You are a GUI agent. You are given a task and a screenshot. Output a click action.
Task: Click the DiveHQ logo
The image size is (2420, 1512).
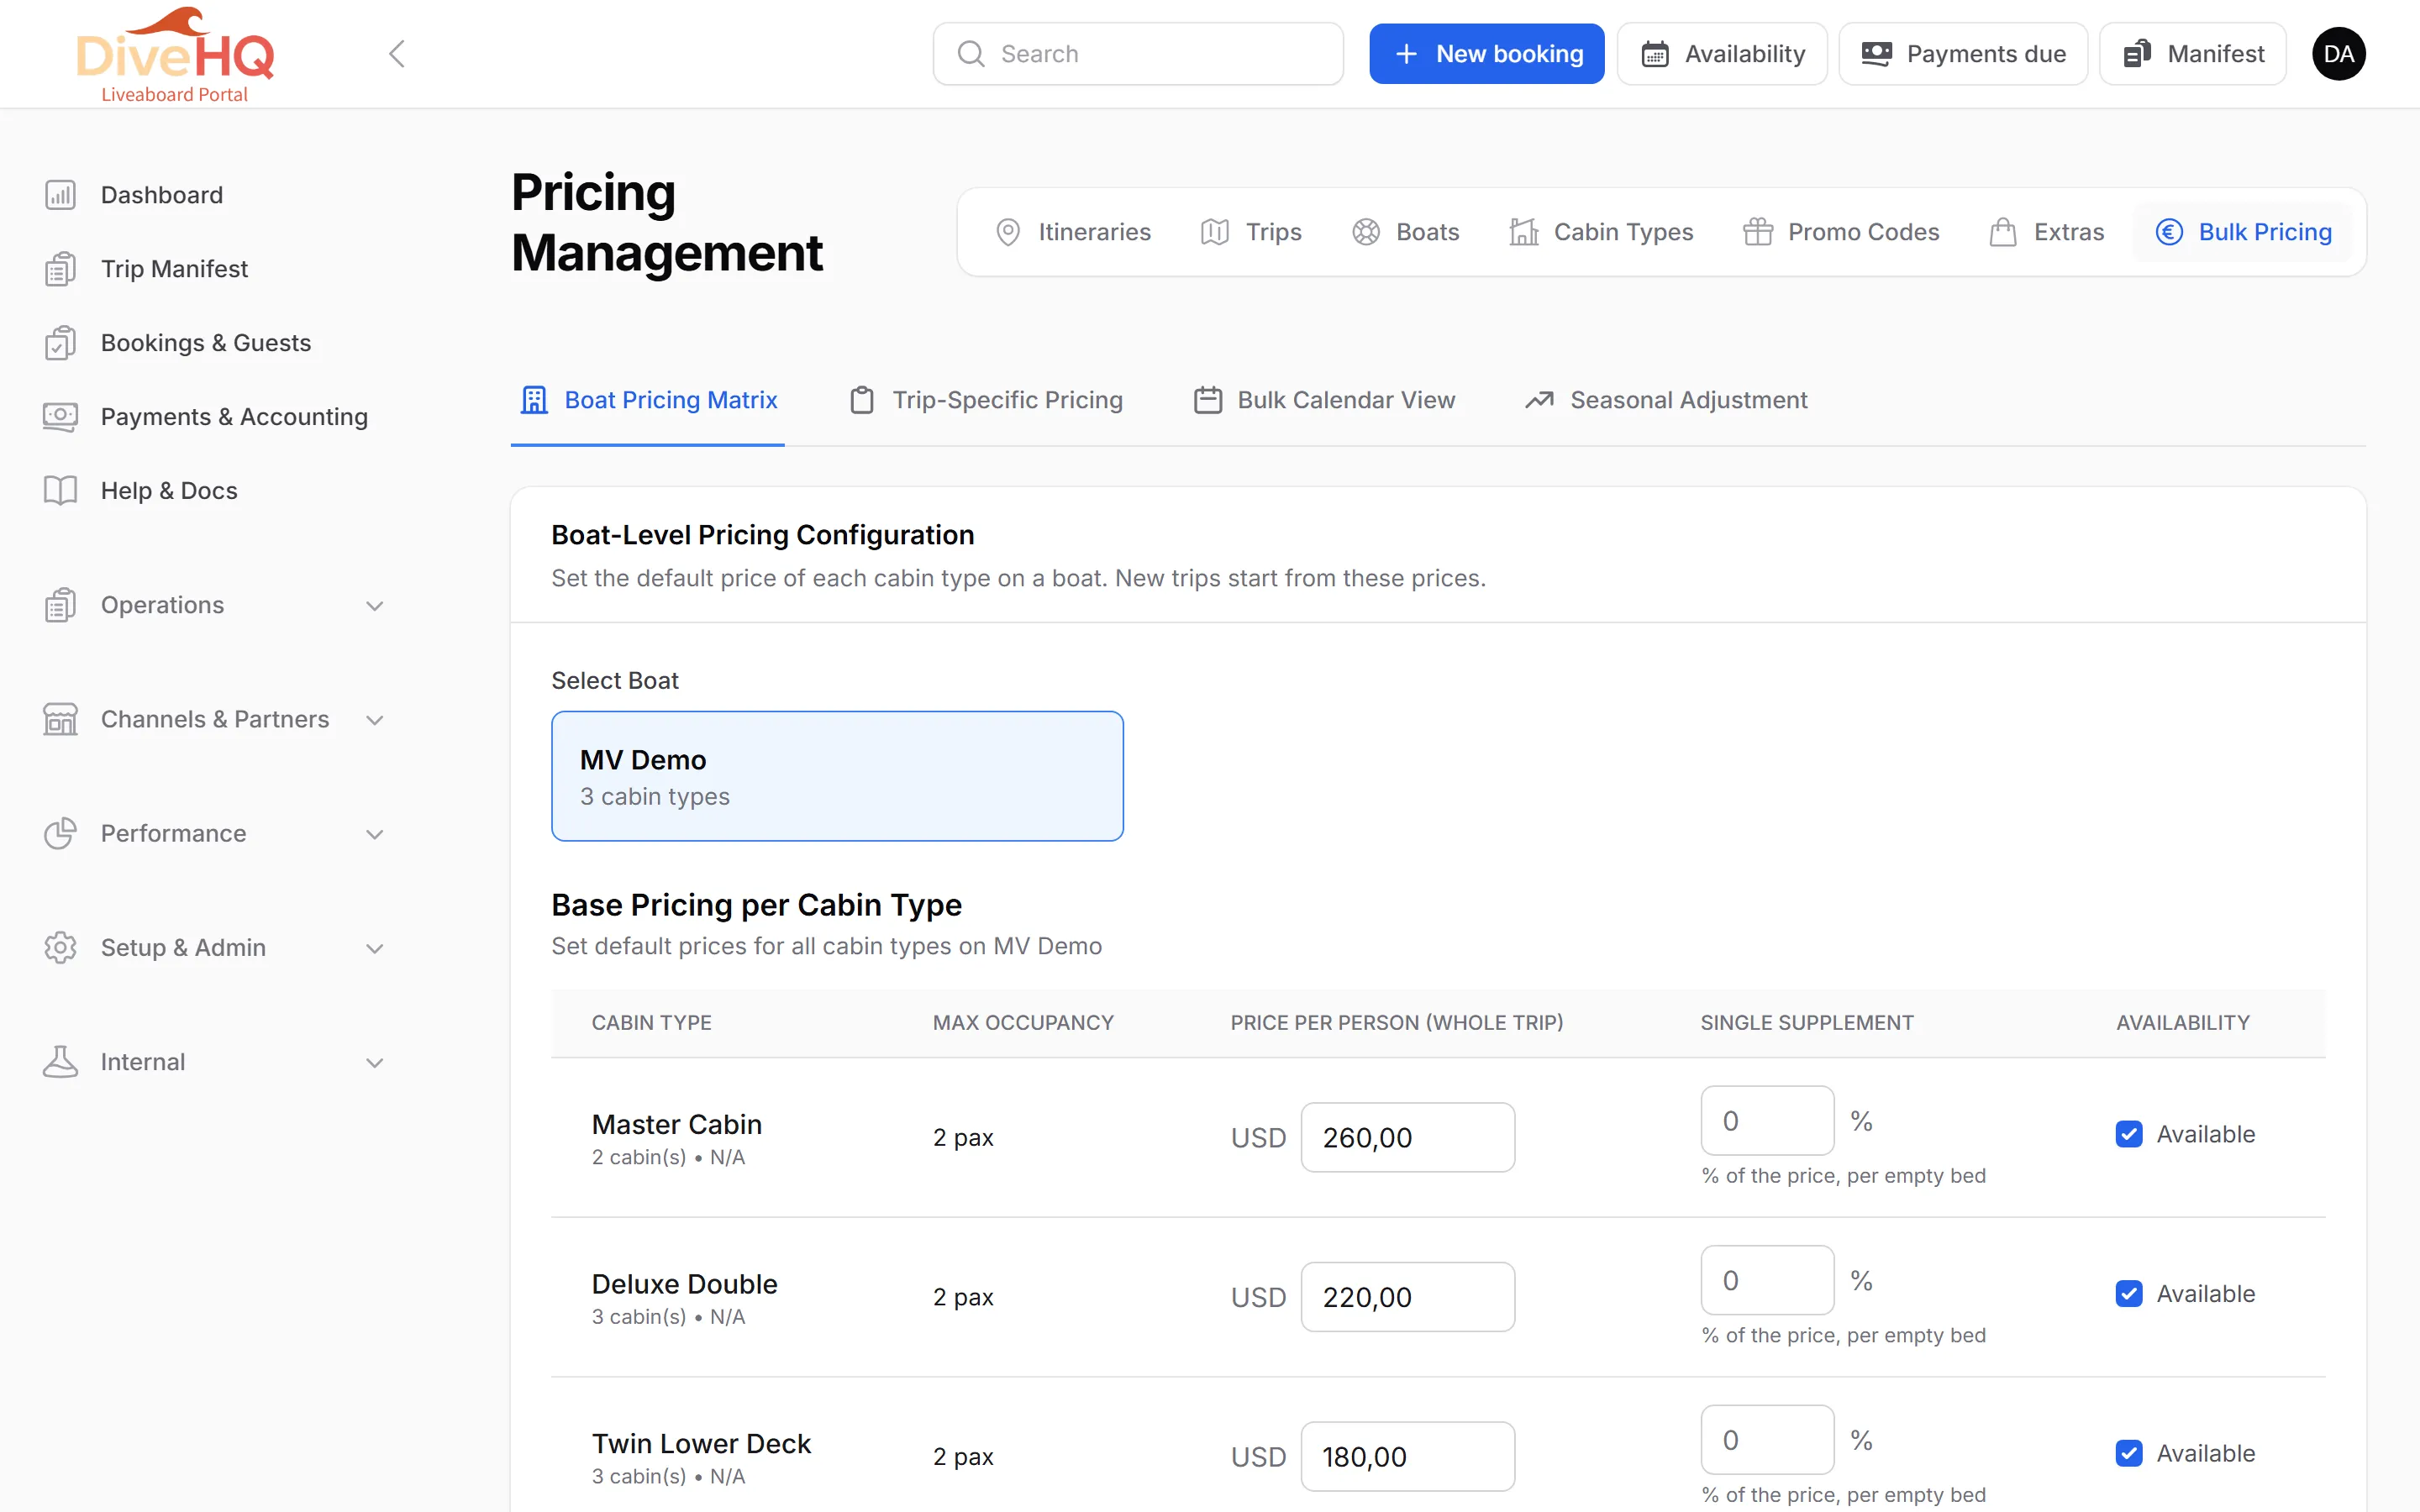click(175, 54)
